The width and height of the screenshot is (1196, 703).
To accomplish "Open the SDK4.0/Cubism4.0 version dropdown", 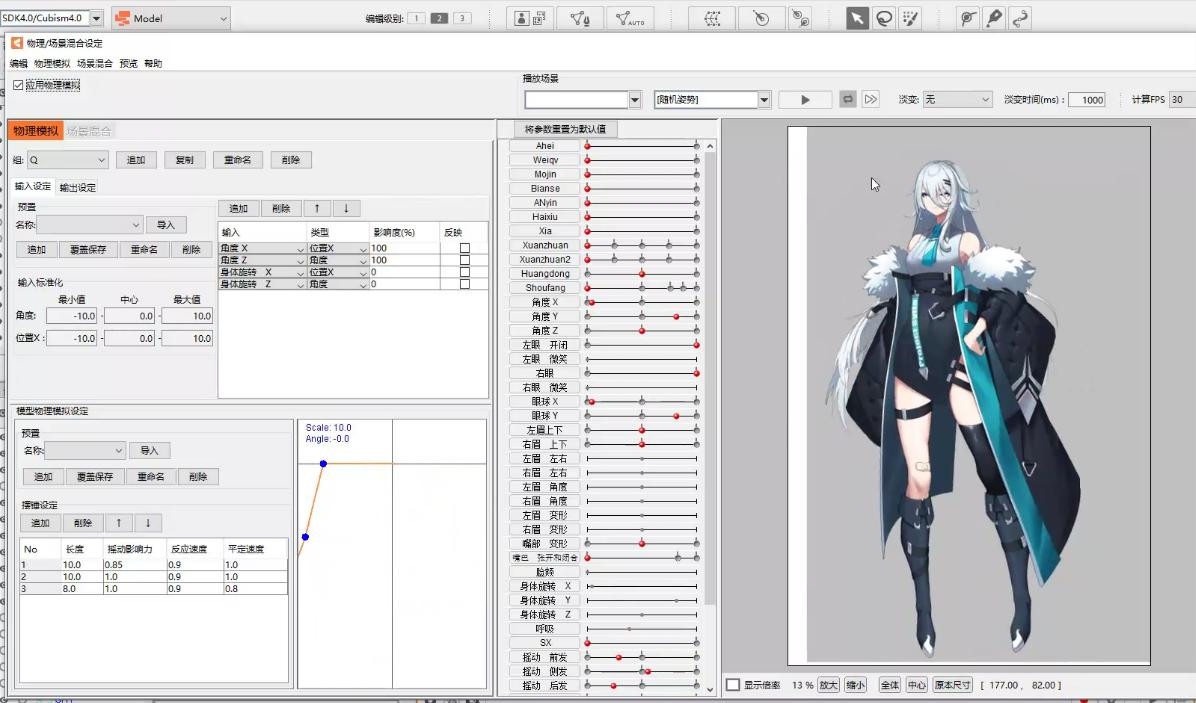I will tap(96, 18).
